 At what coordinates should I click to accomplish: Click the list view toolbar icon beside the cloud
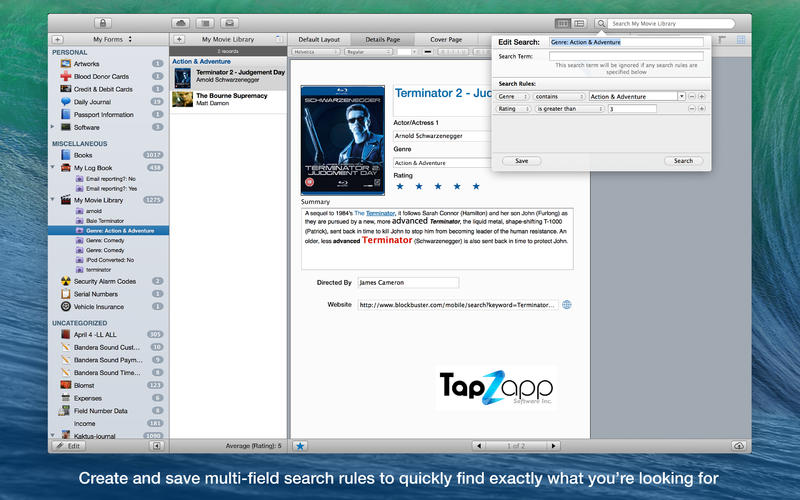pyautogui.click(x=205, y=23)
